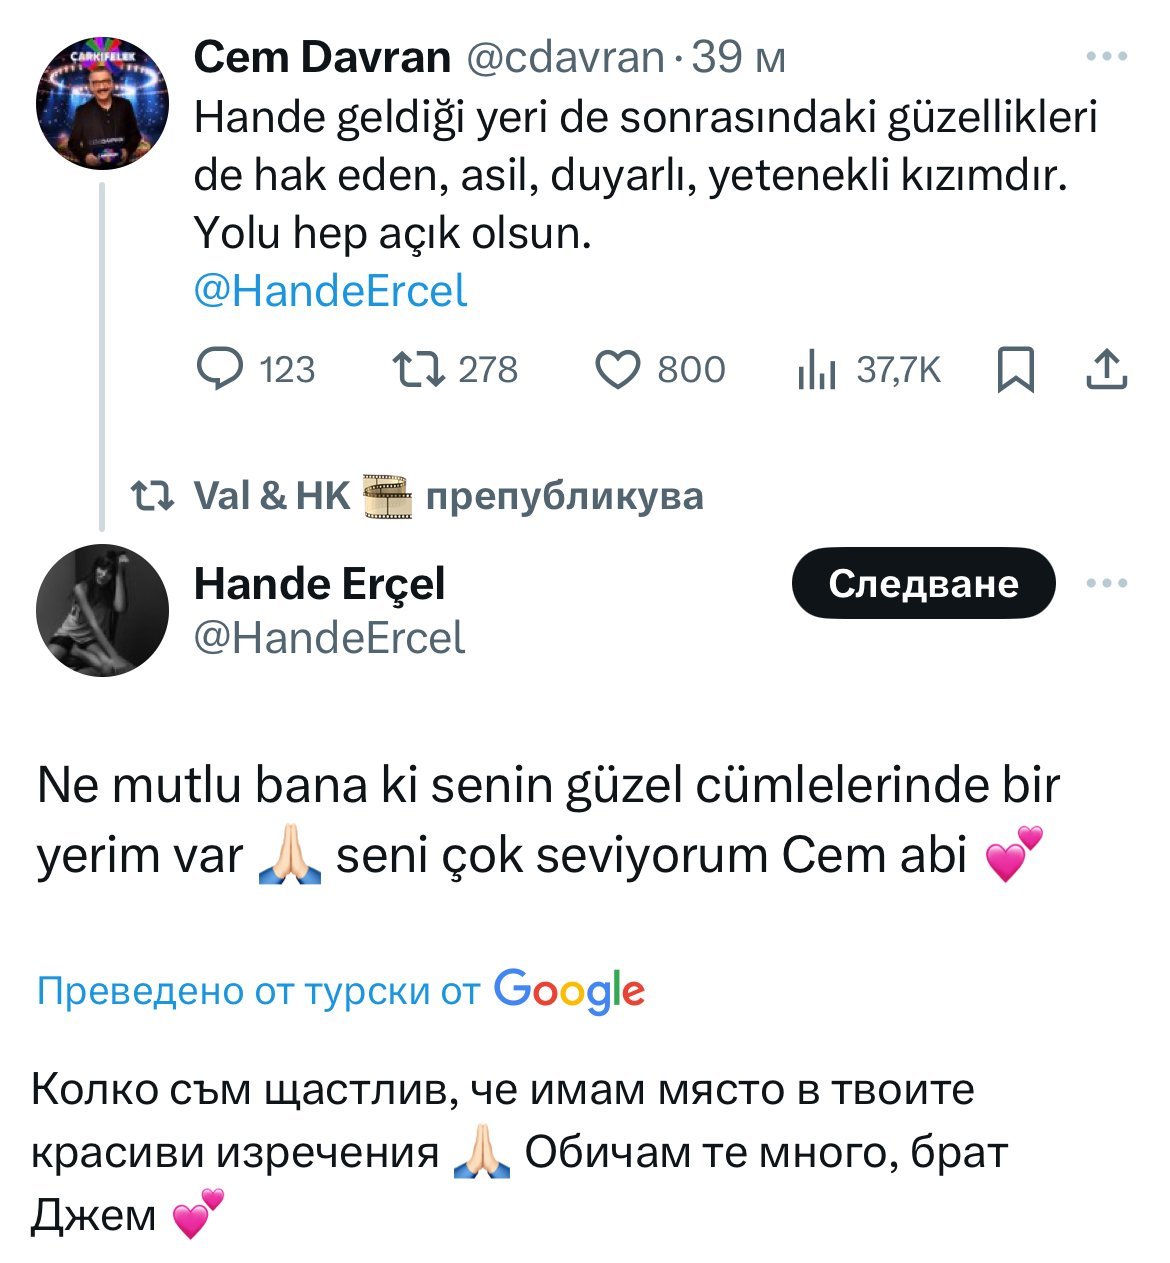The height and width of the screenshot is (1263, 1170).
Task: Open Val & HK reposter profile
Action: coord(271,496)
